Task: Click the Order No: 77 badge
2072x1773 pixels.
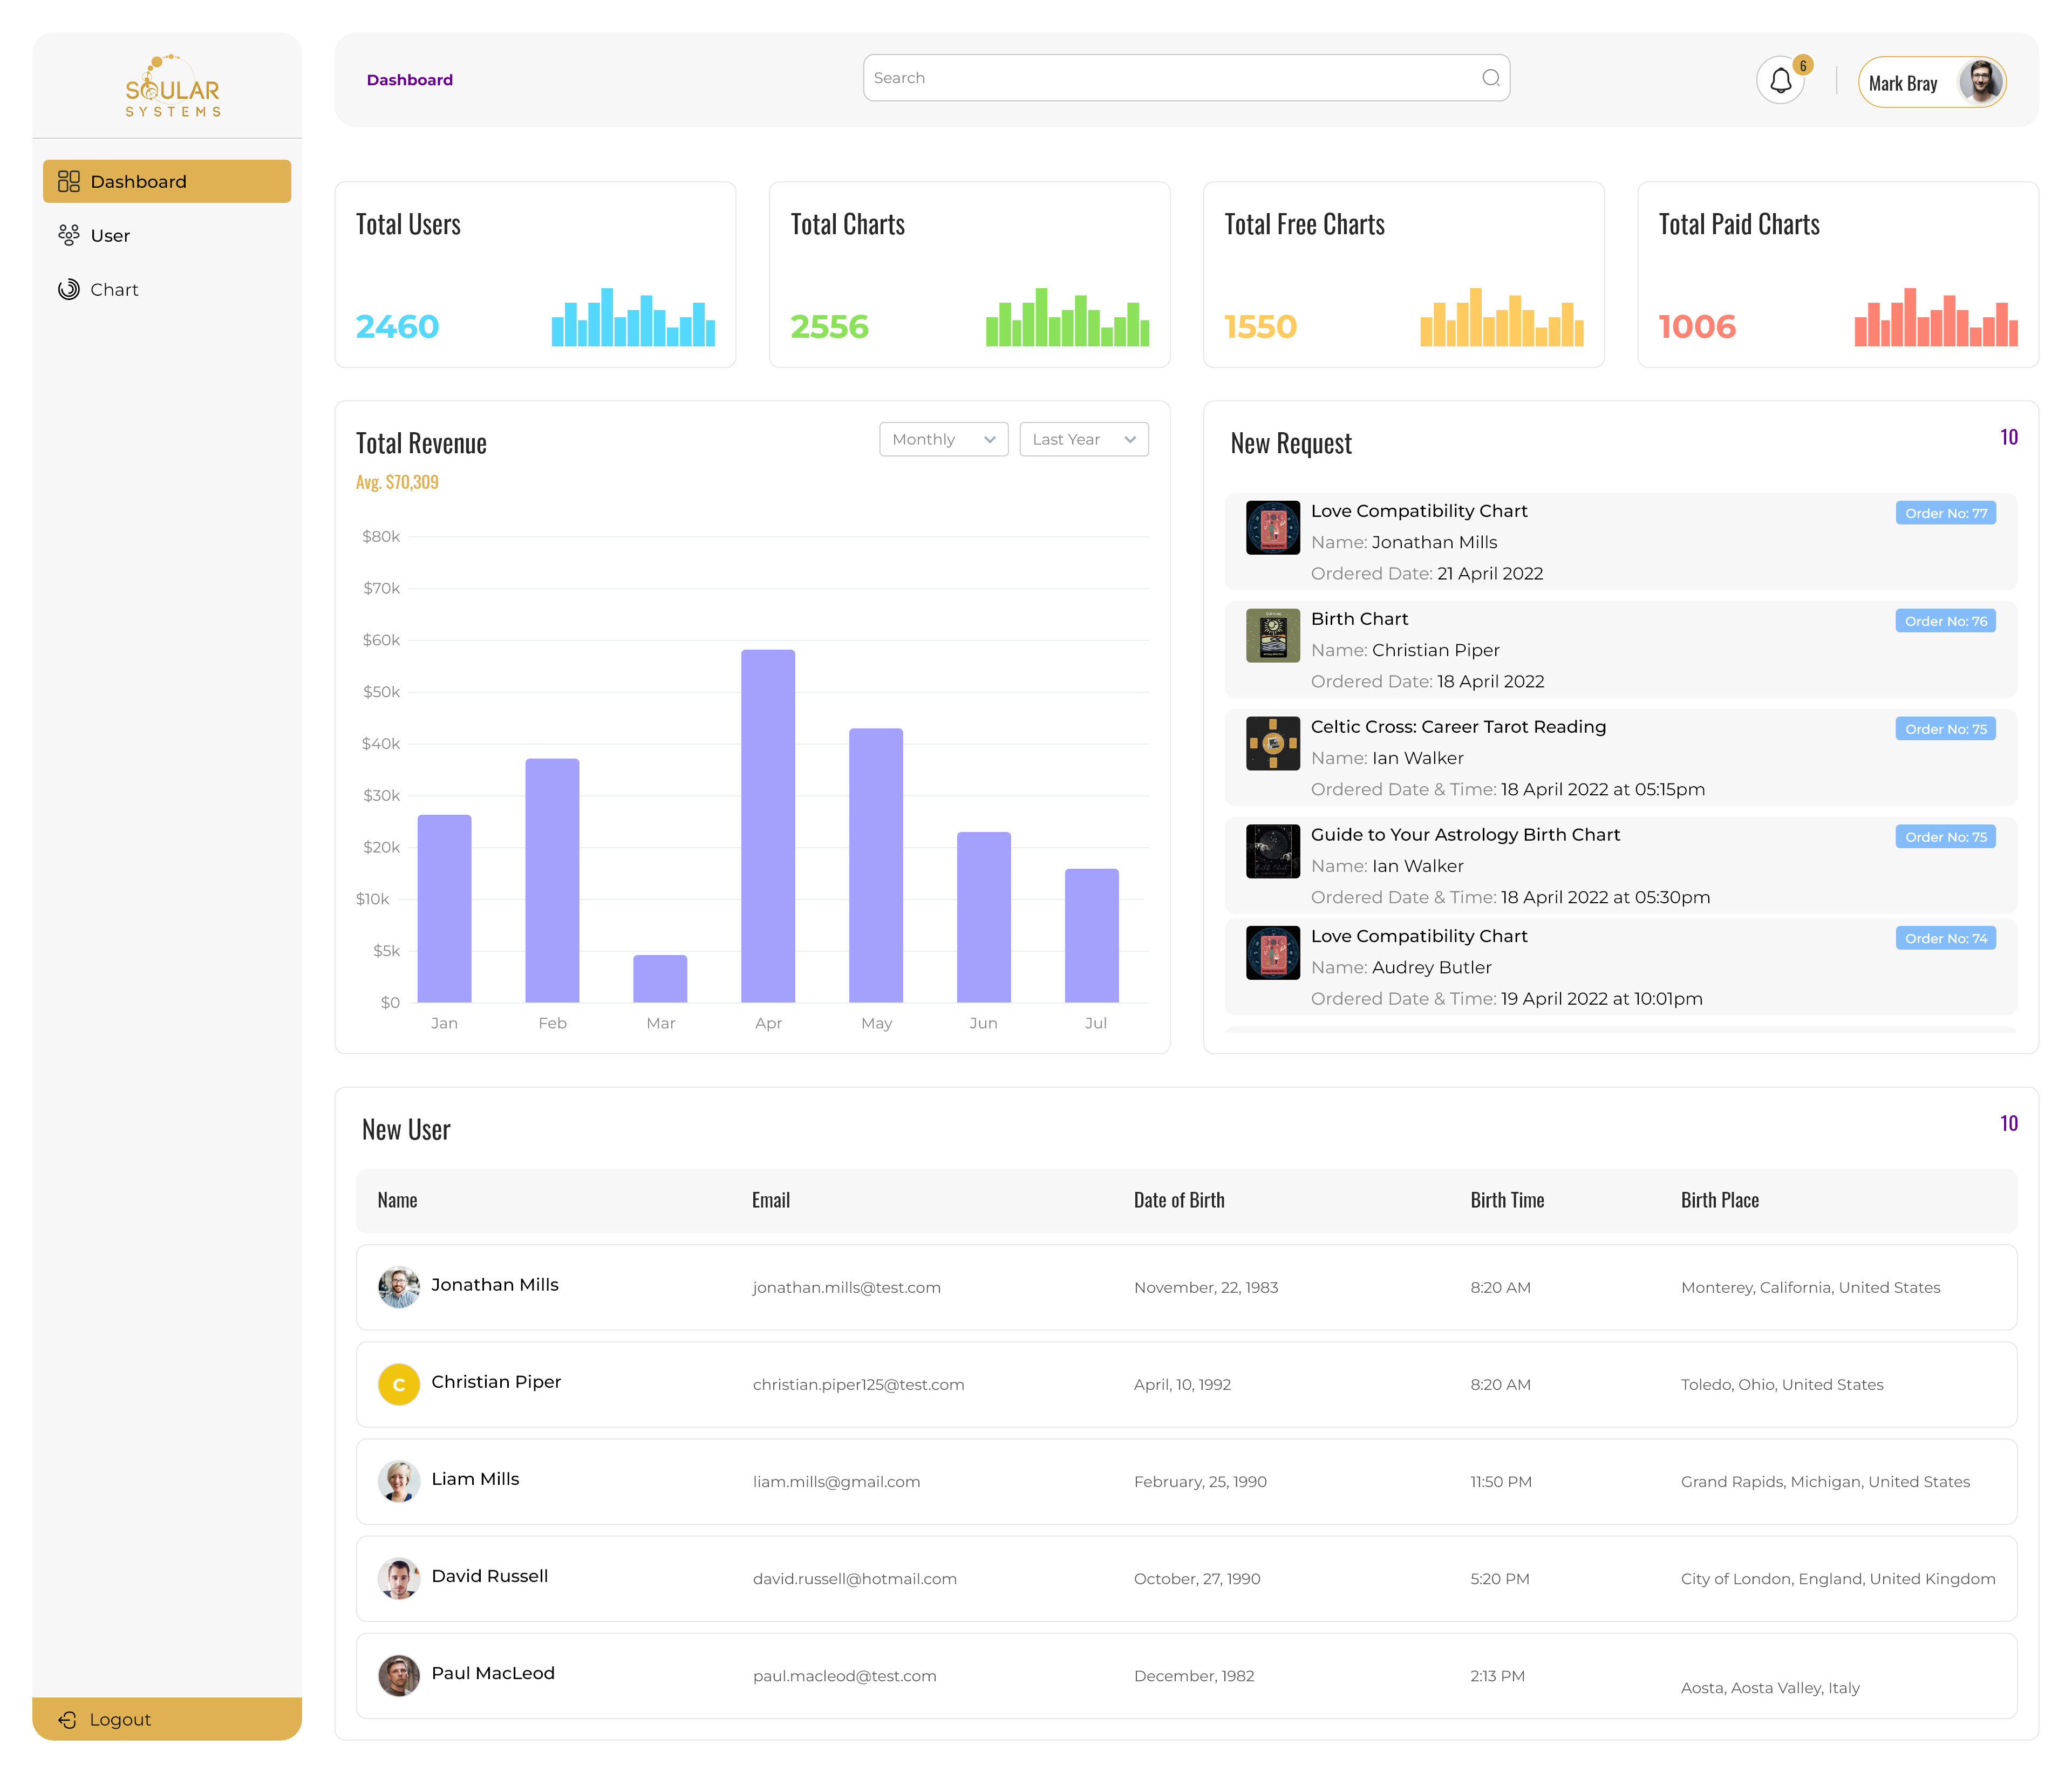Action: [x=1945, y=513]
